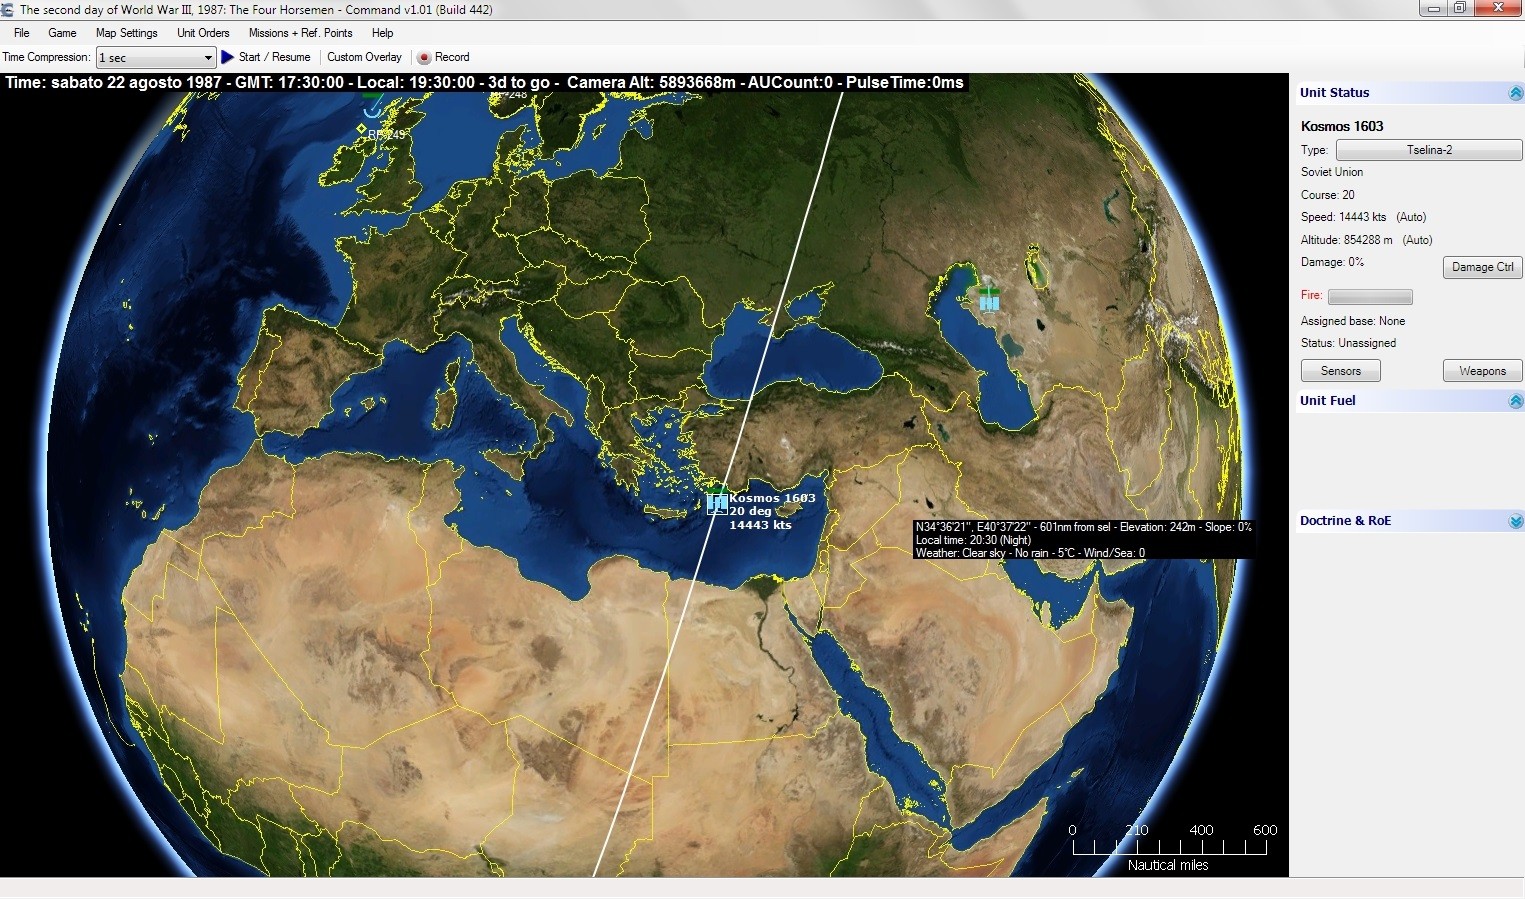Open the Map Settings menu

click(126, 33)
